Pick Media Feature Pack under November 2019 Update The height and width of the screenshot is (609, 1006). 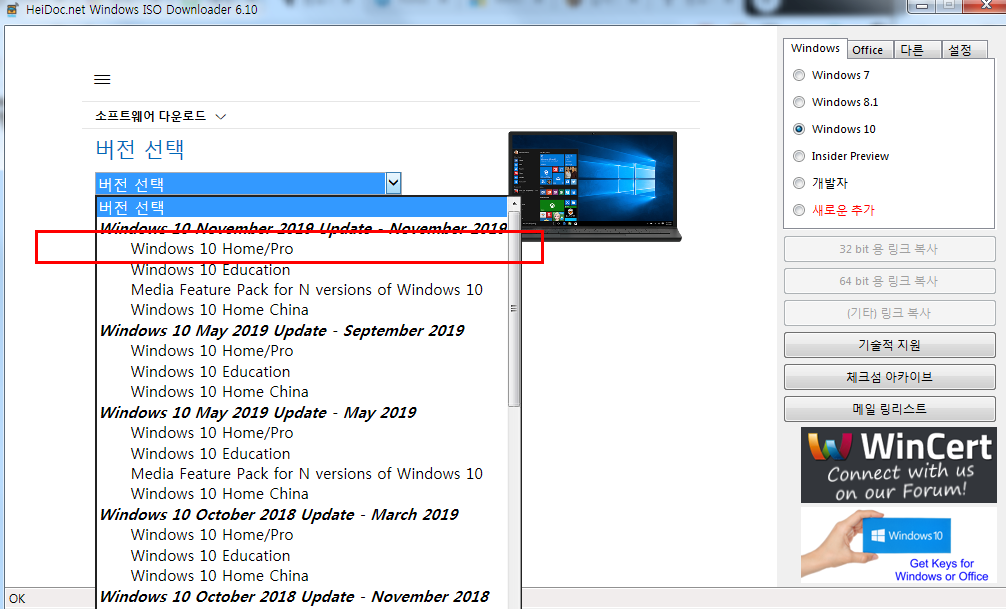pyautogui.click(x=302, y=290)
